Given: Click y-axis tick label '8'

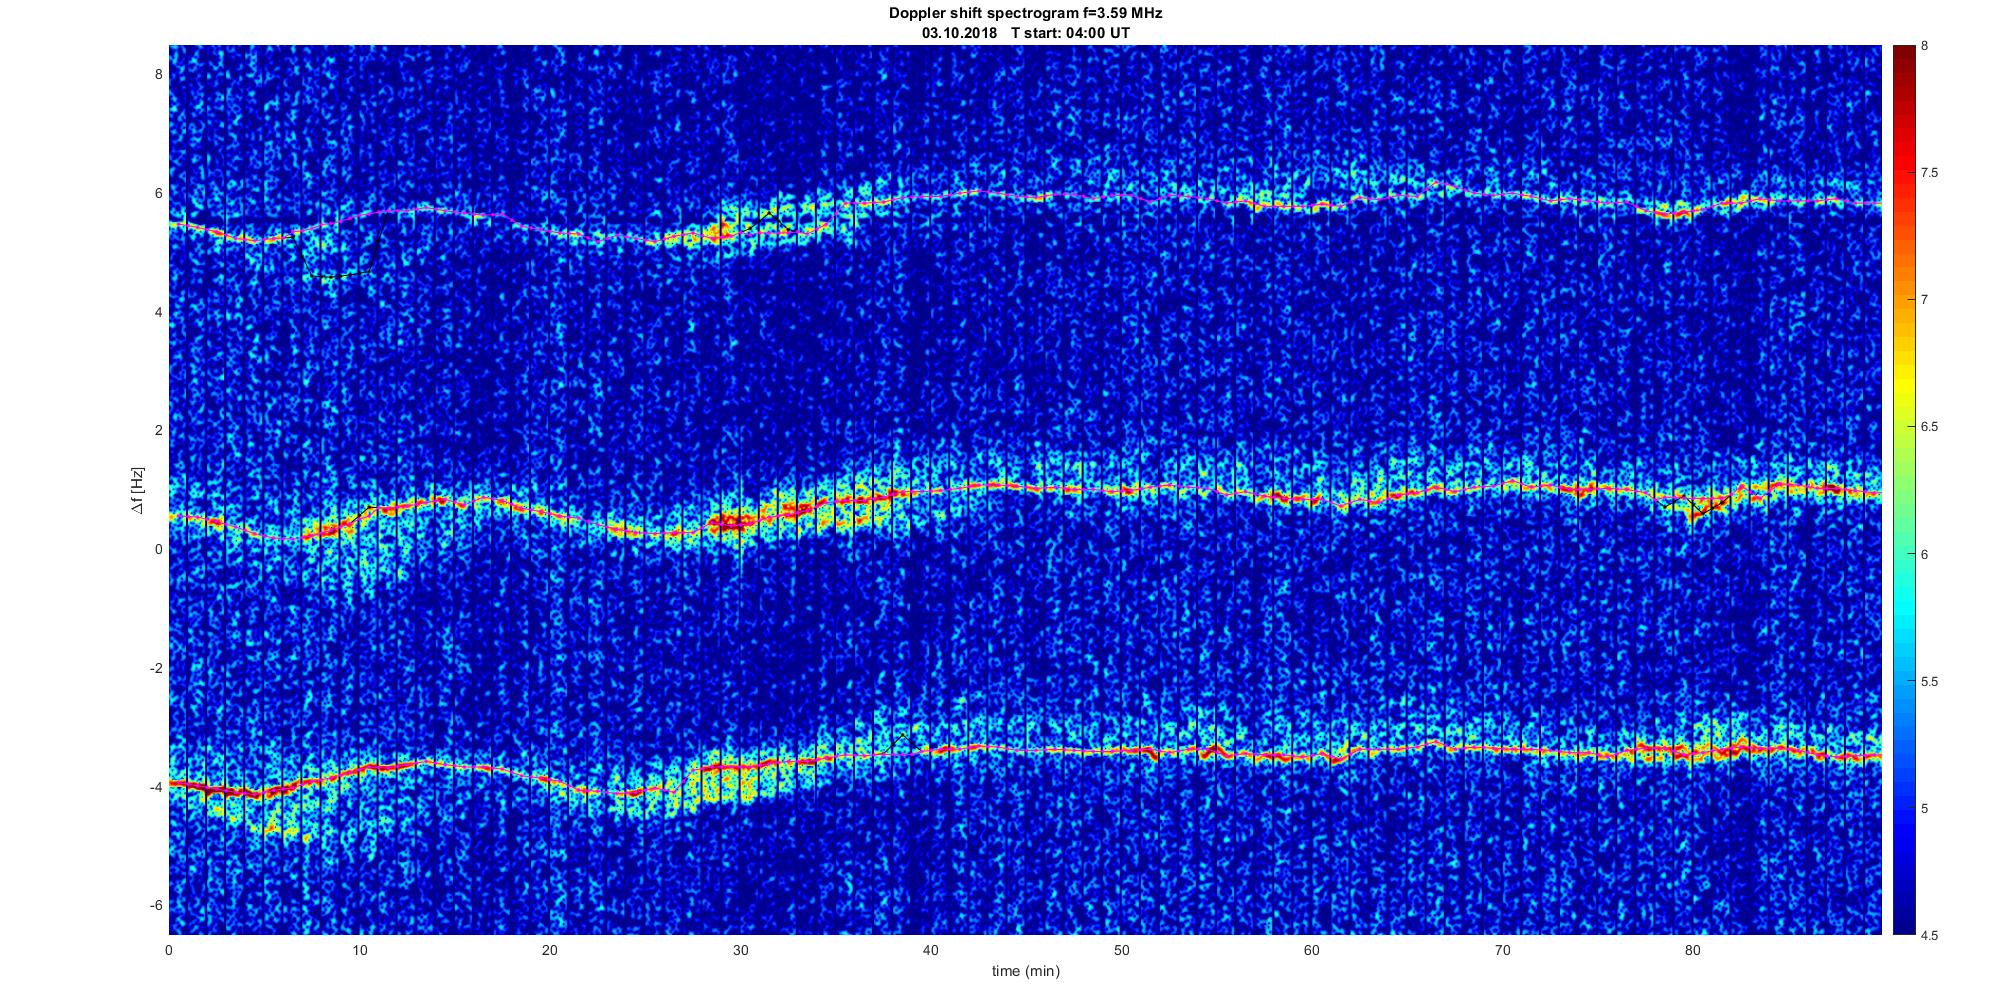Looking at the screenshot, I should pos(157,74).
